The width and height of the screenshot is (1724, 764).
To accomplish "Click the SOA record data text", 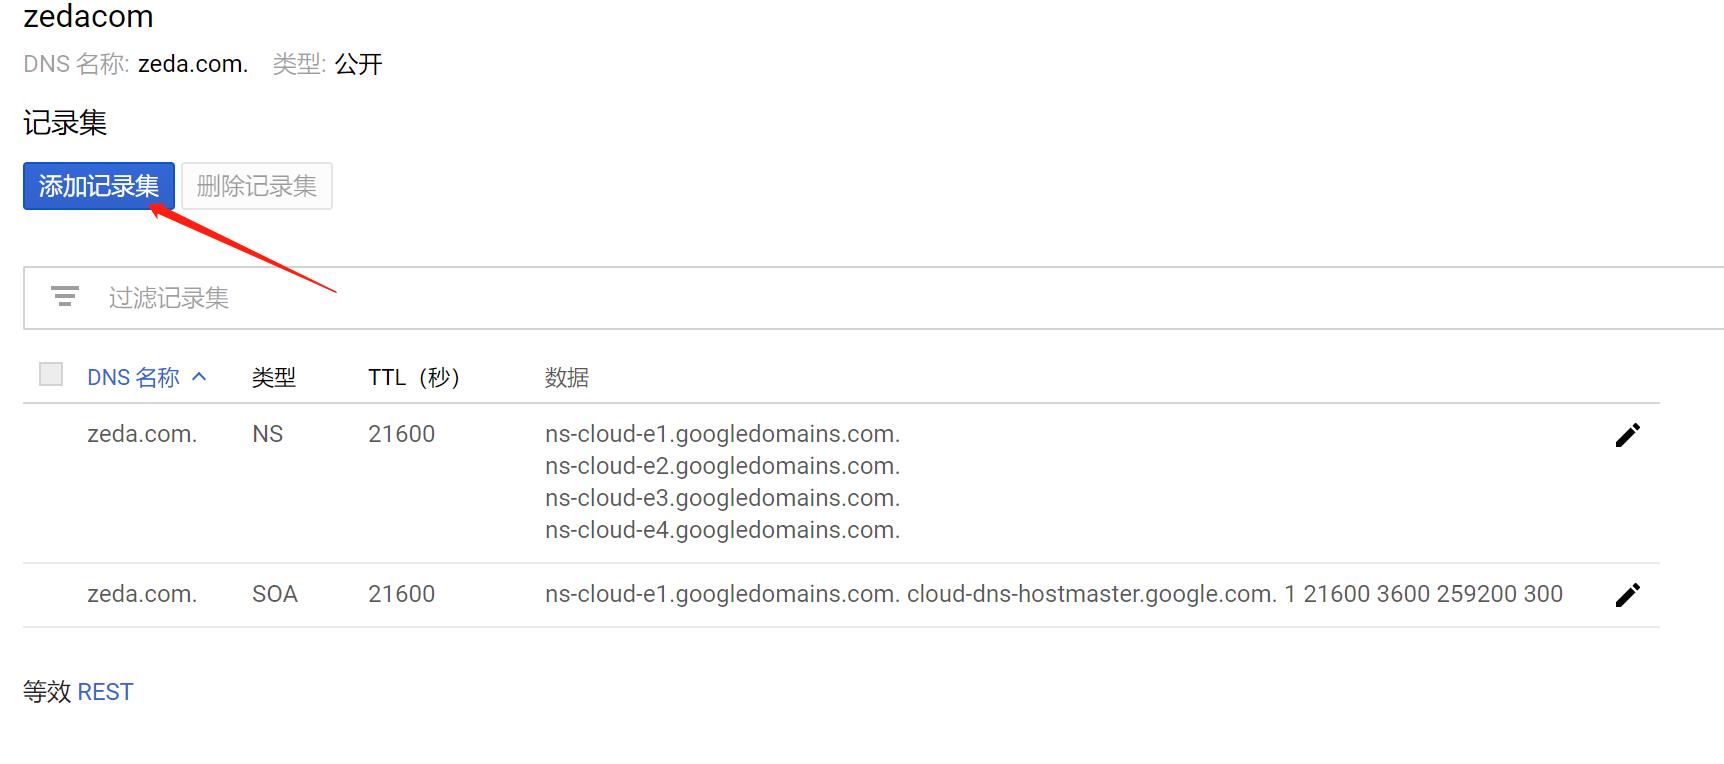I will [x=1053, y=594].
